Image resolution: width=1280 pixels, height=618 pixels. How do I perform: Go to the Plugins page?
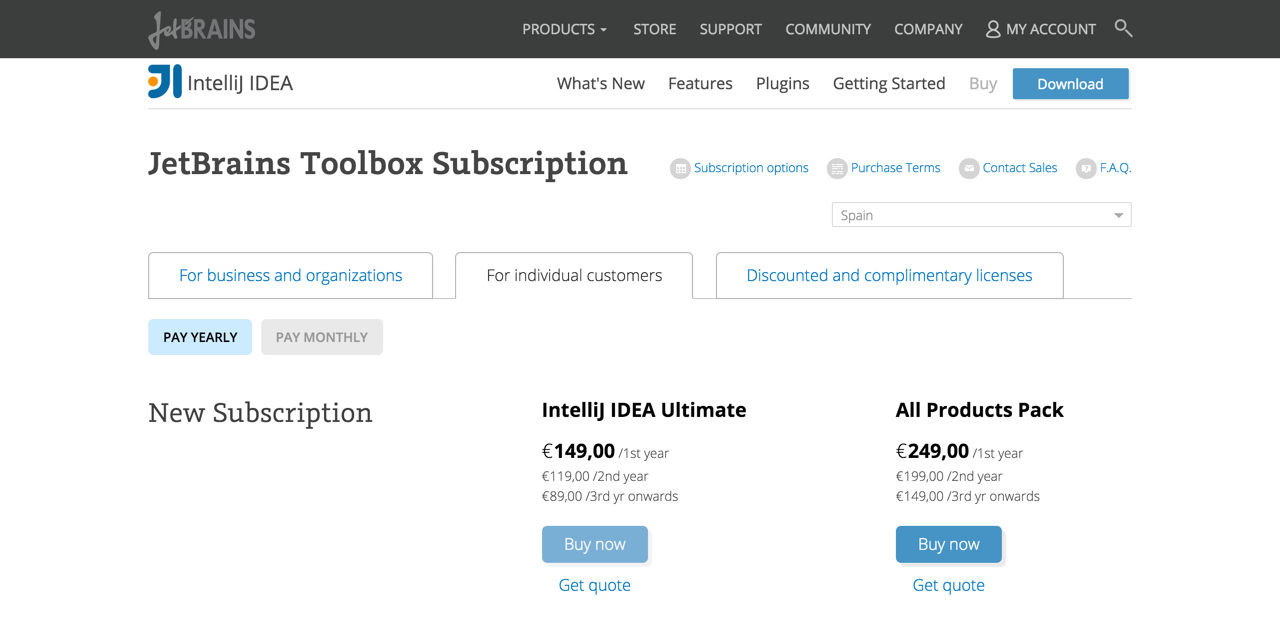tap(782, 83)
